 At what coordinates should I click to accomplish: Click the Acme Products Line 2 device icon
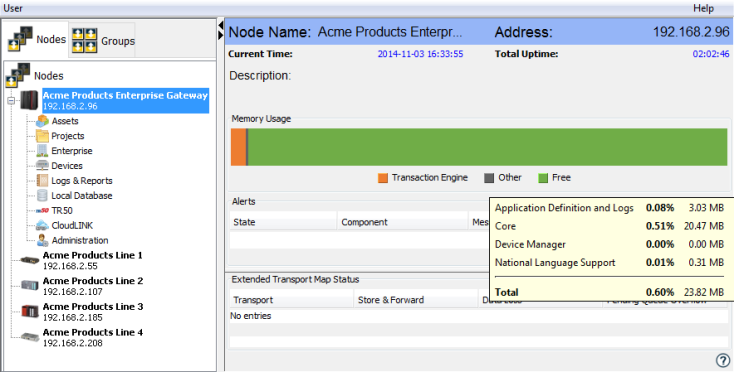point(30,285)
